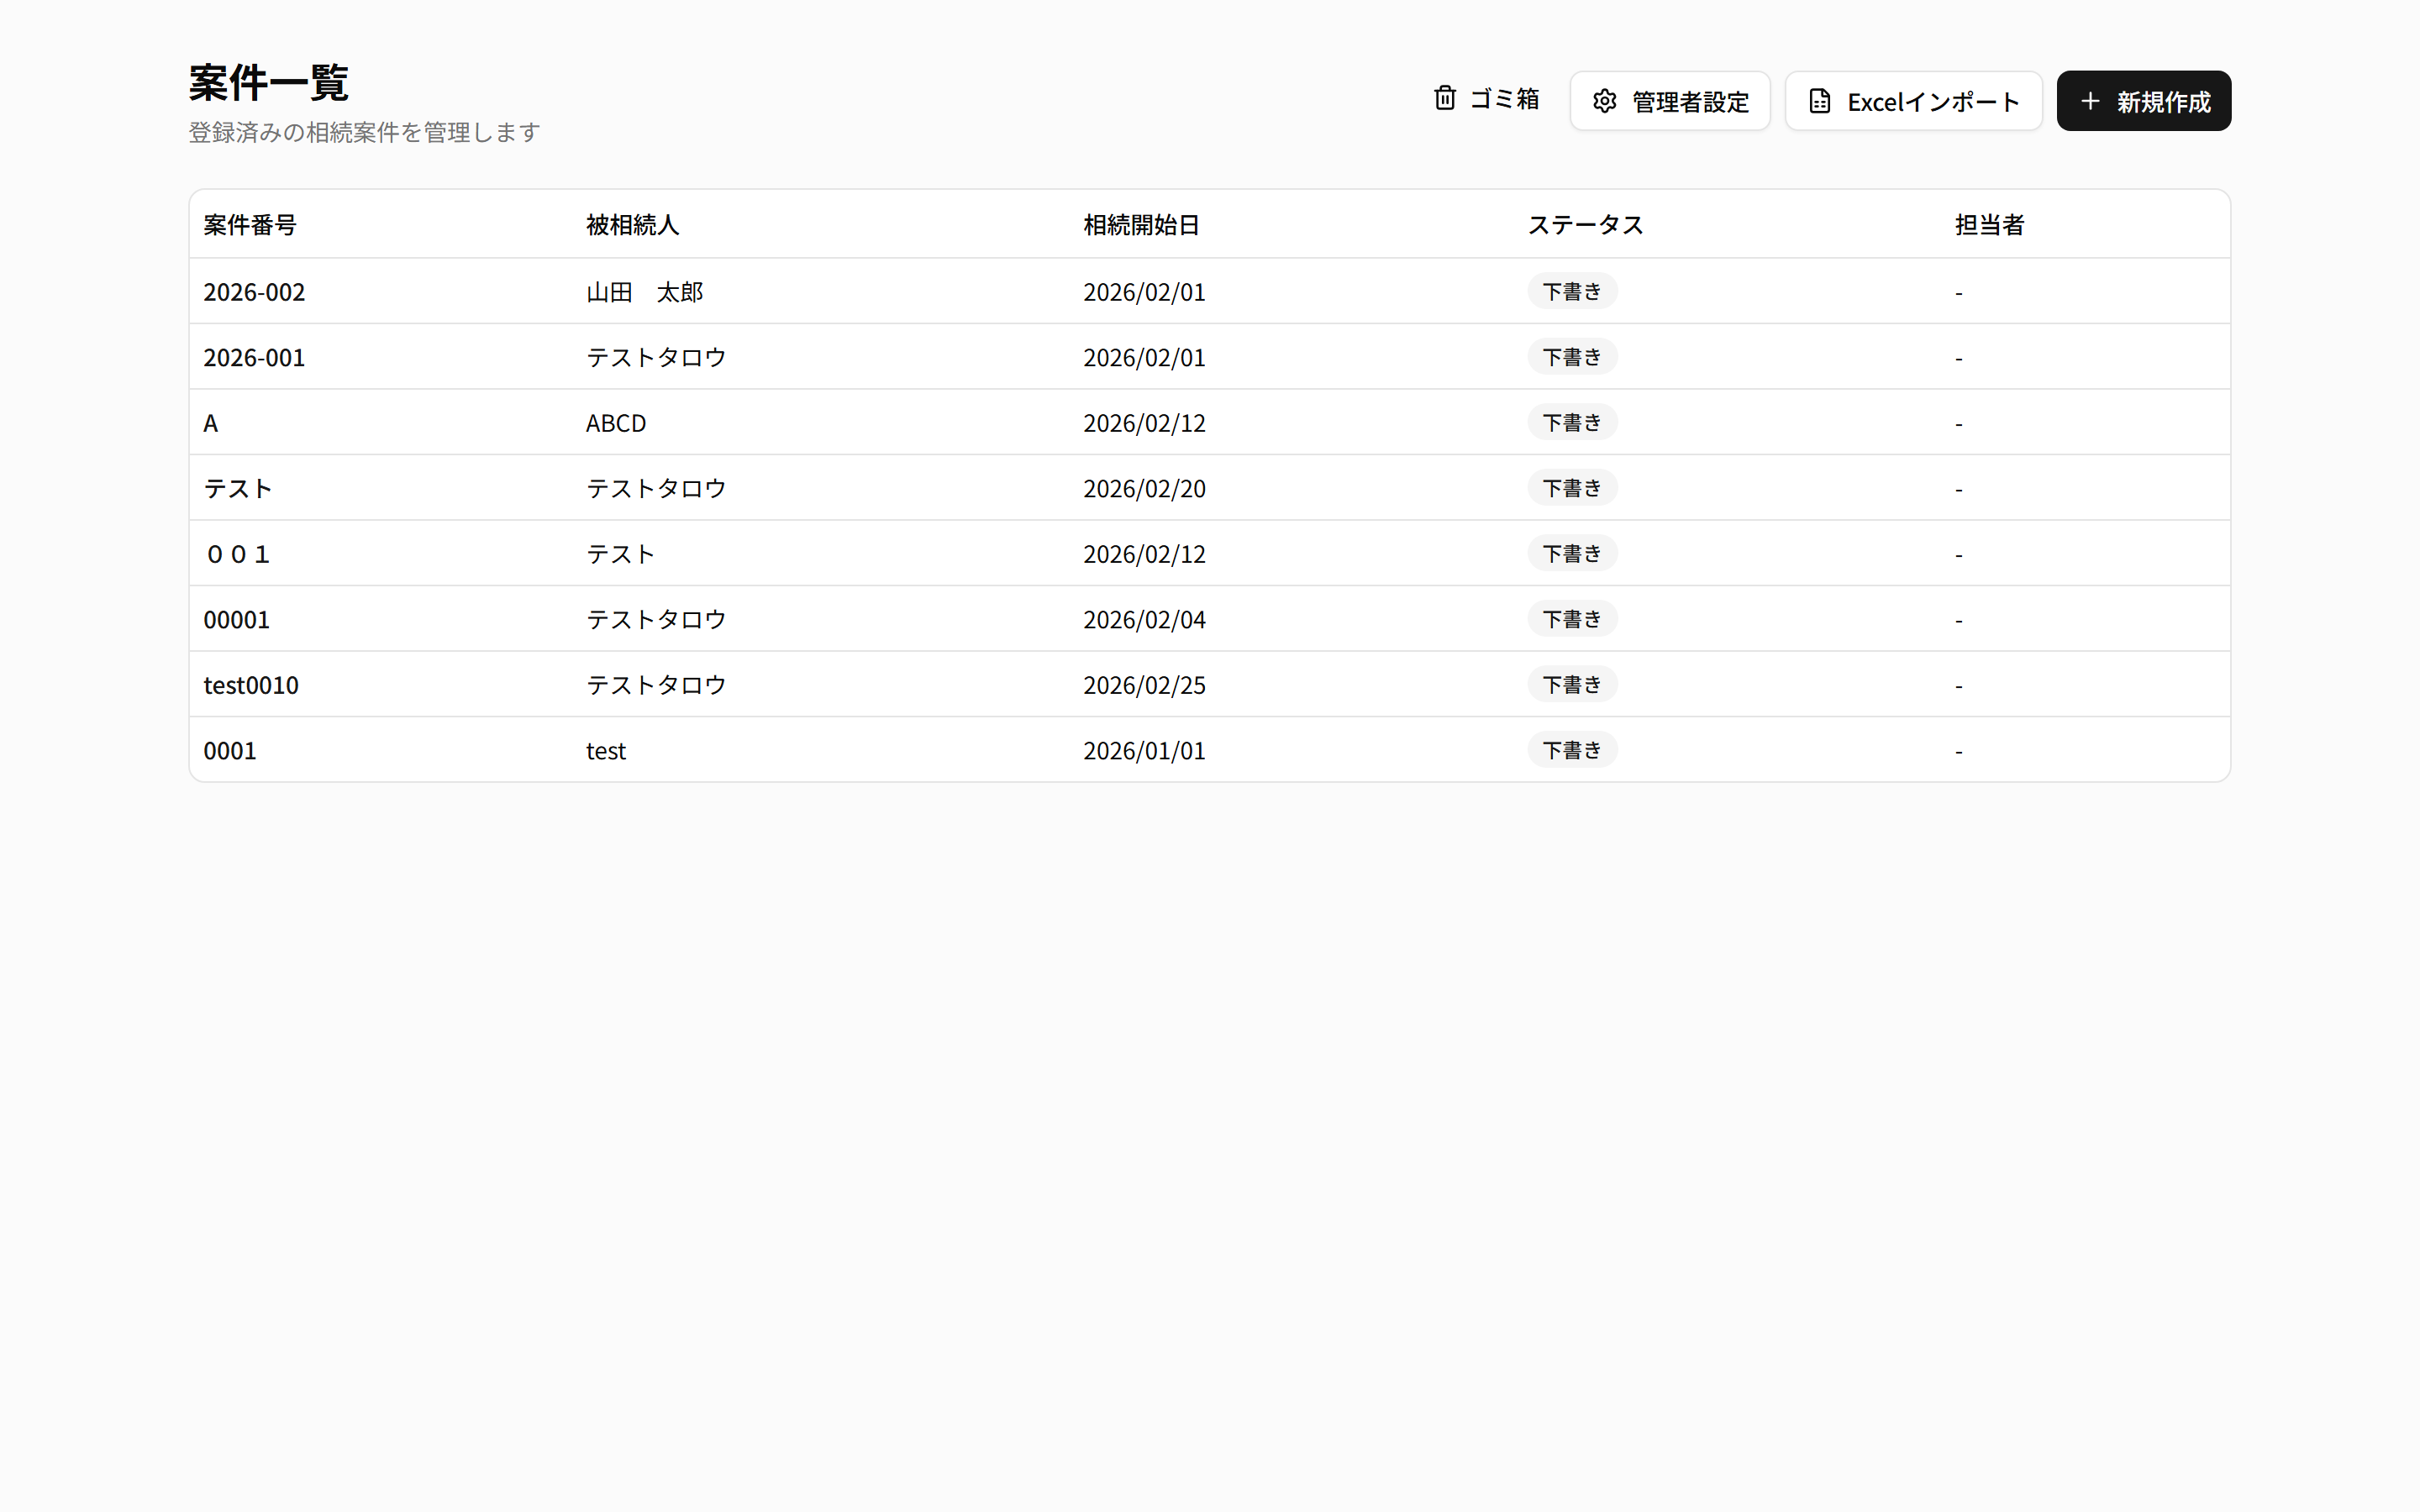Image resolution: width=2420 pixels, height=1512 pixels.
Task: Click the gear icon for 管理者設定
Action: click(x=1604, y=101)
